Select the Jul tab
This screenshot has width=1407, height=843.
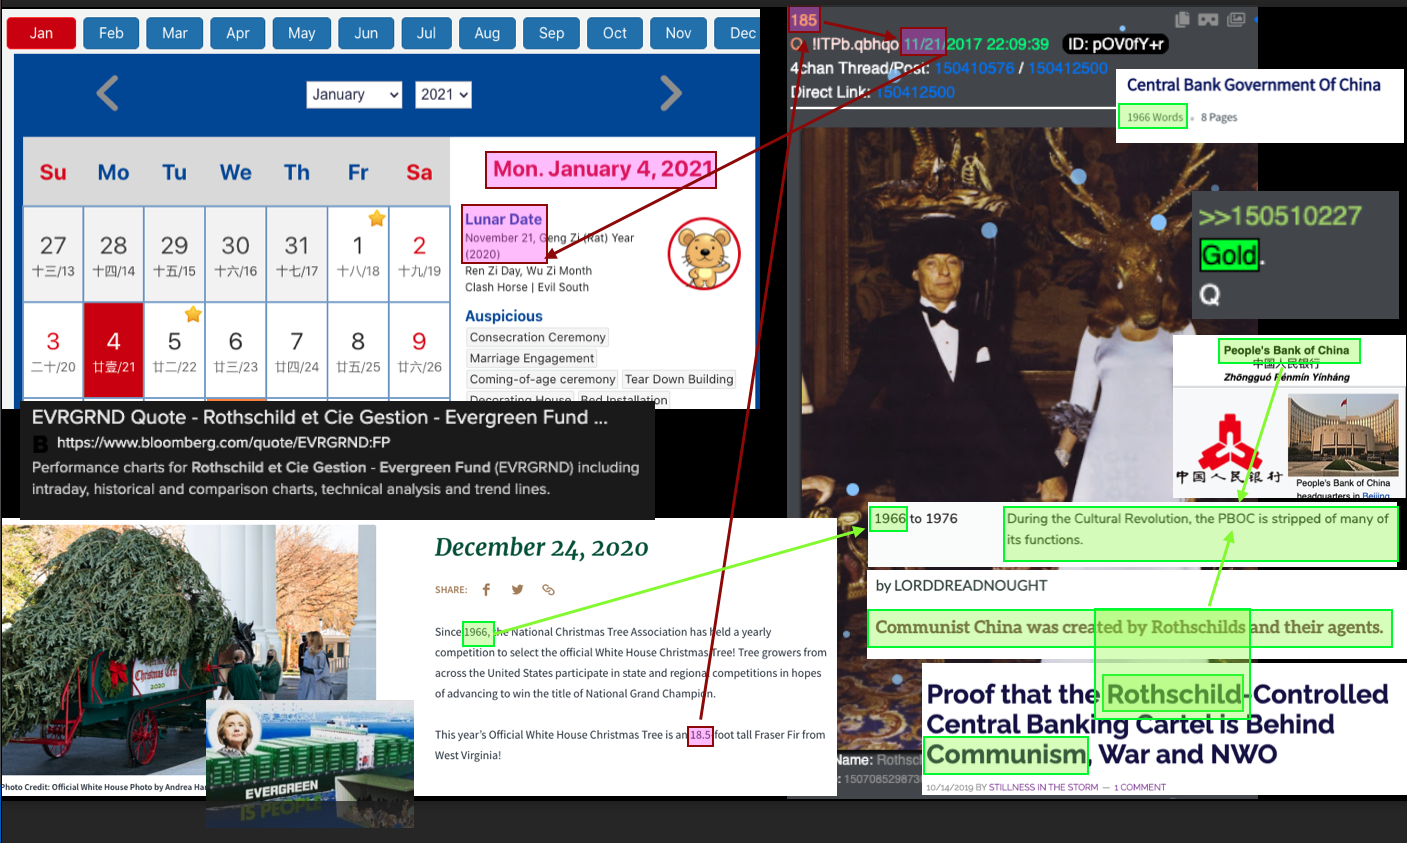(x=426, y=33)
